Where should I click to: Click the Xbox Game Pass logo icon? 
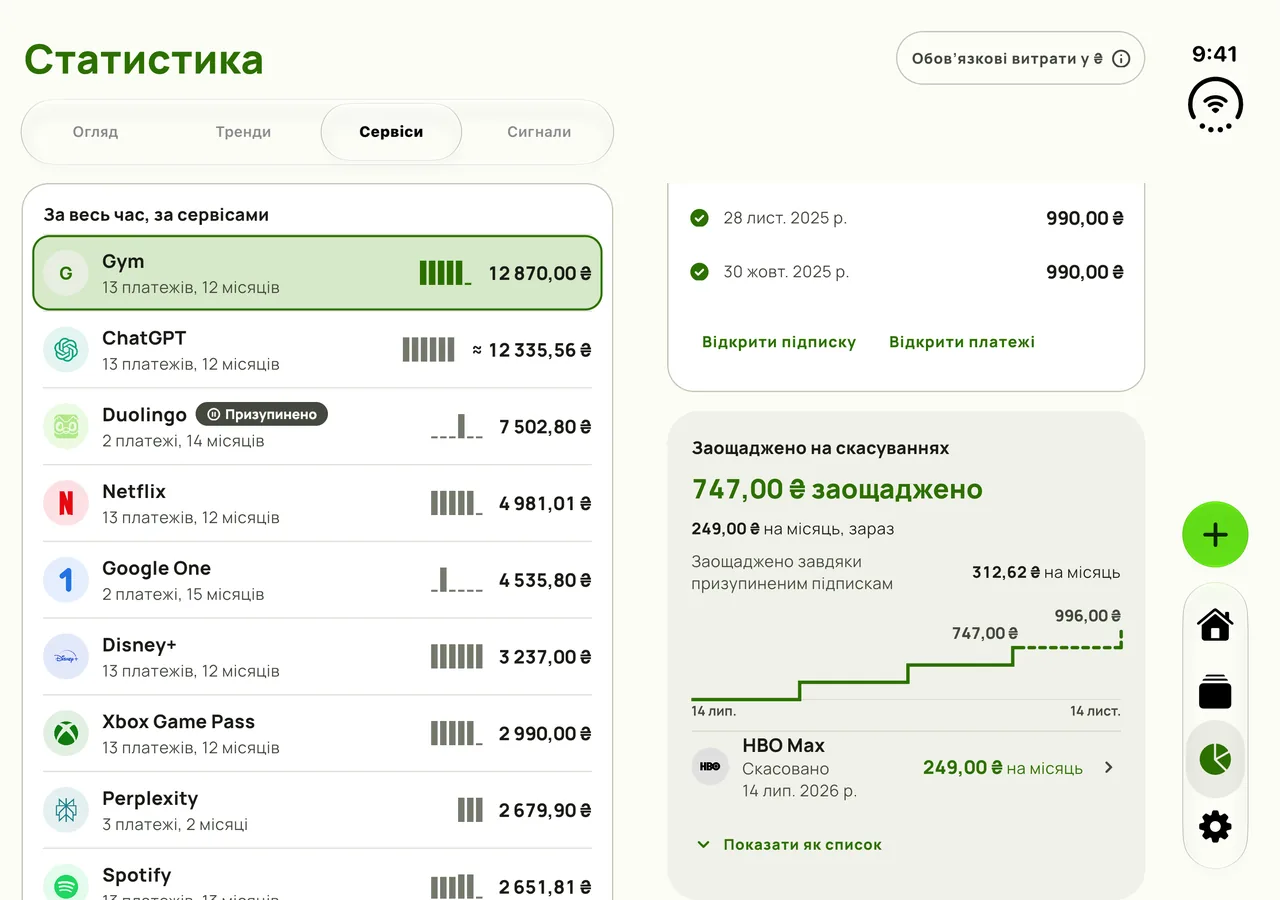point(66,733)
